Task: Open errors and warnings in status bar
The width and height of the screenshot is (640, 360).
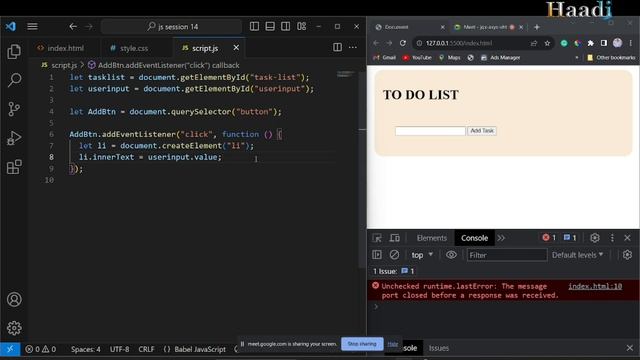Action: [41, 349]
